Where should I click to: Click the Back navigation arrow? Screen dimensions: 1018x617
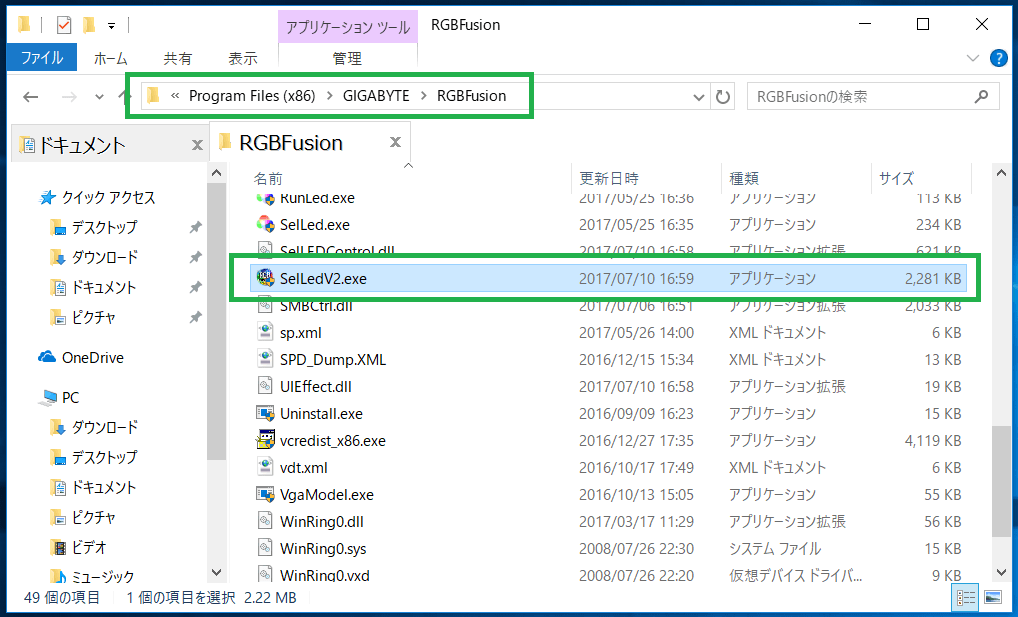tap(31, 97)
